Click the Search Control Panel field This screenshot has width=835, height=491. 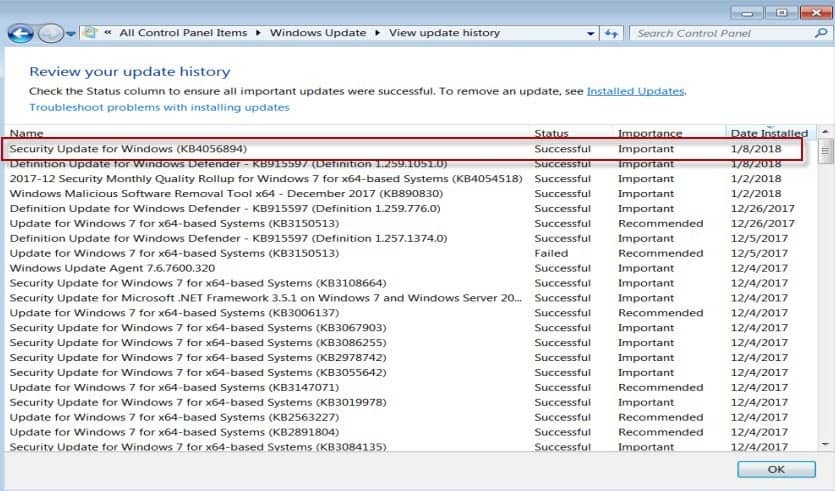pyautogui.click(x=722, y=34)
